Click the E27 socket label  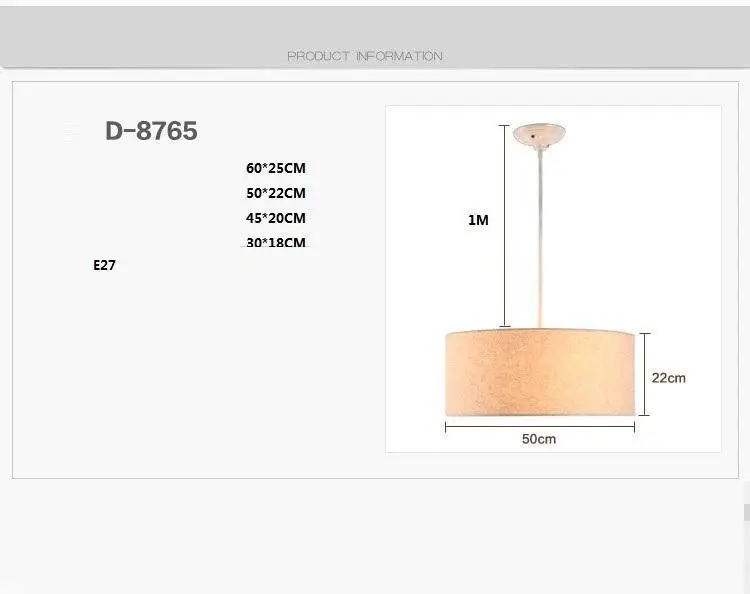point(104,265)
